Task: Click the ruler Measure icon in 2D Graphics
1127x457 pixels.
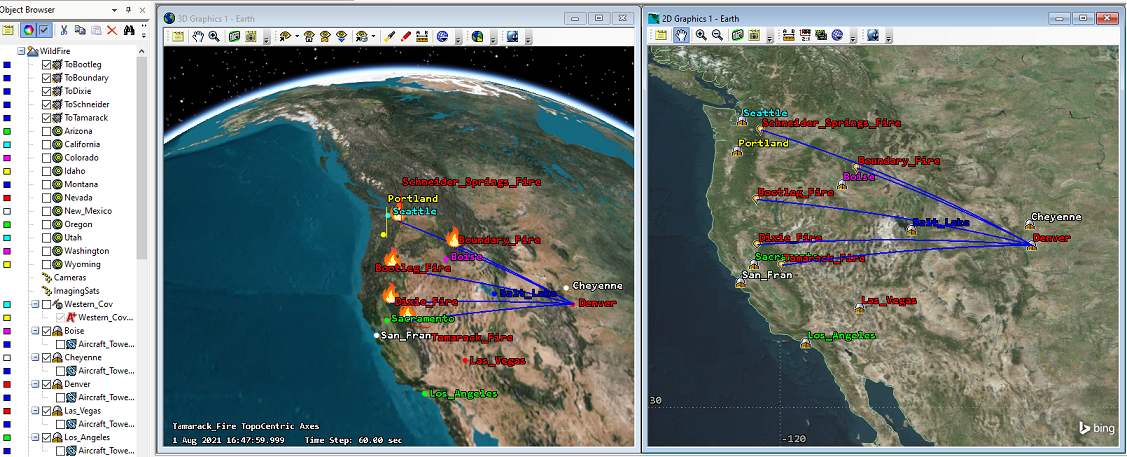Action: pyautogui.click(x=788, y=35)
